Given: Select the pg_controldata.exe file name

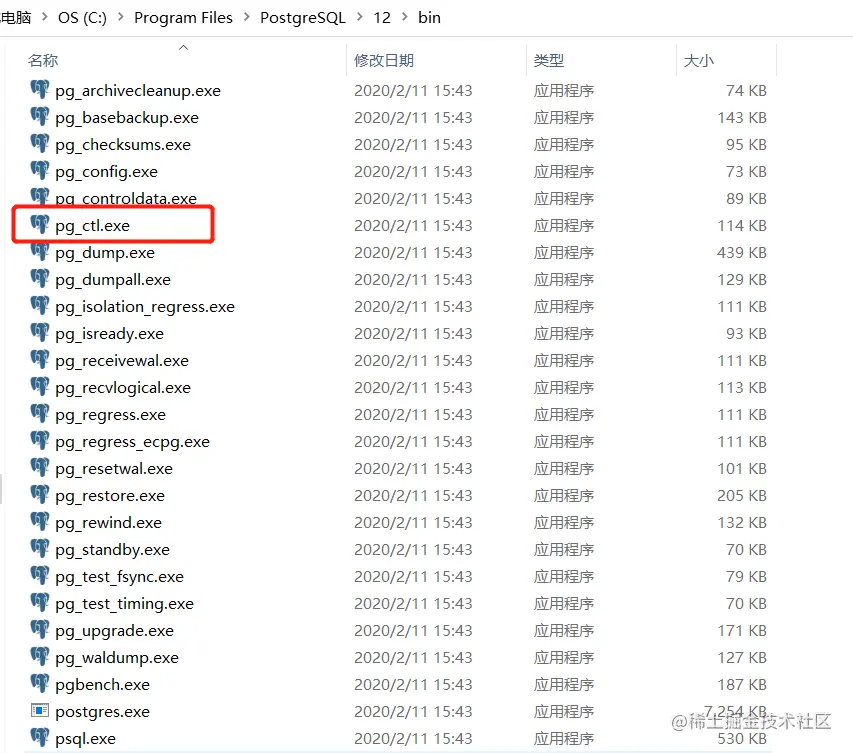Looking at the screenshot, I should click(x=126, y=198).
